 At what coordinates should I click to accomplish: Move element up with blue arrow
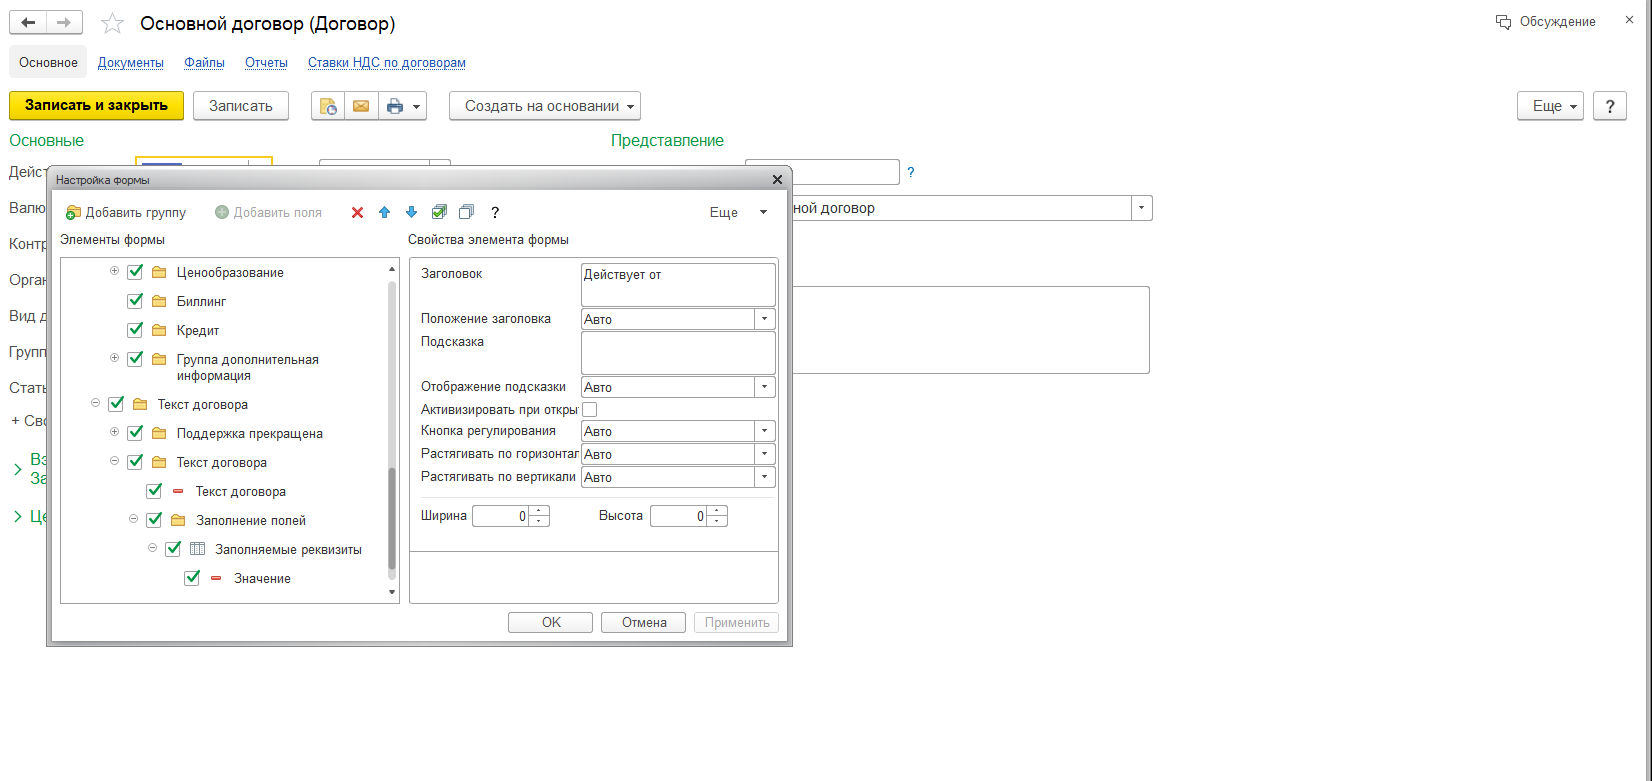coord(384,212)
